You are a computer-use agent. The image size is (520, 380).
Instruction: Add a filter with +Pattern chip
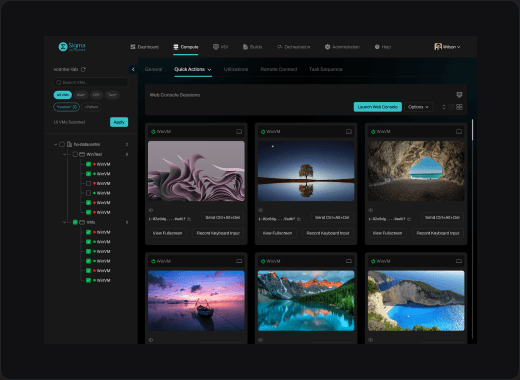91,107
